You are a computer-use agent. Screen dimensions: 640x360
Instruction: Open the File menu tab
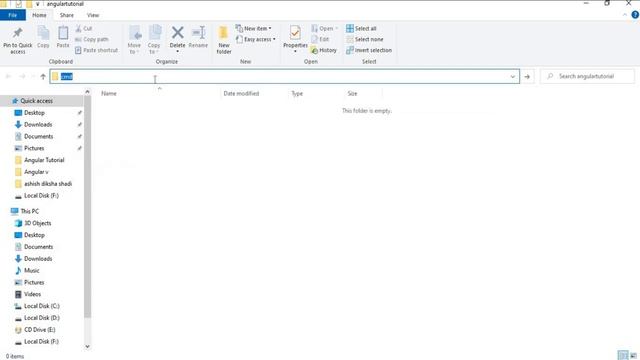[x=13, y=15]
